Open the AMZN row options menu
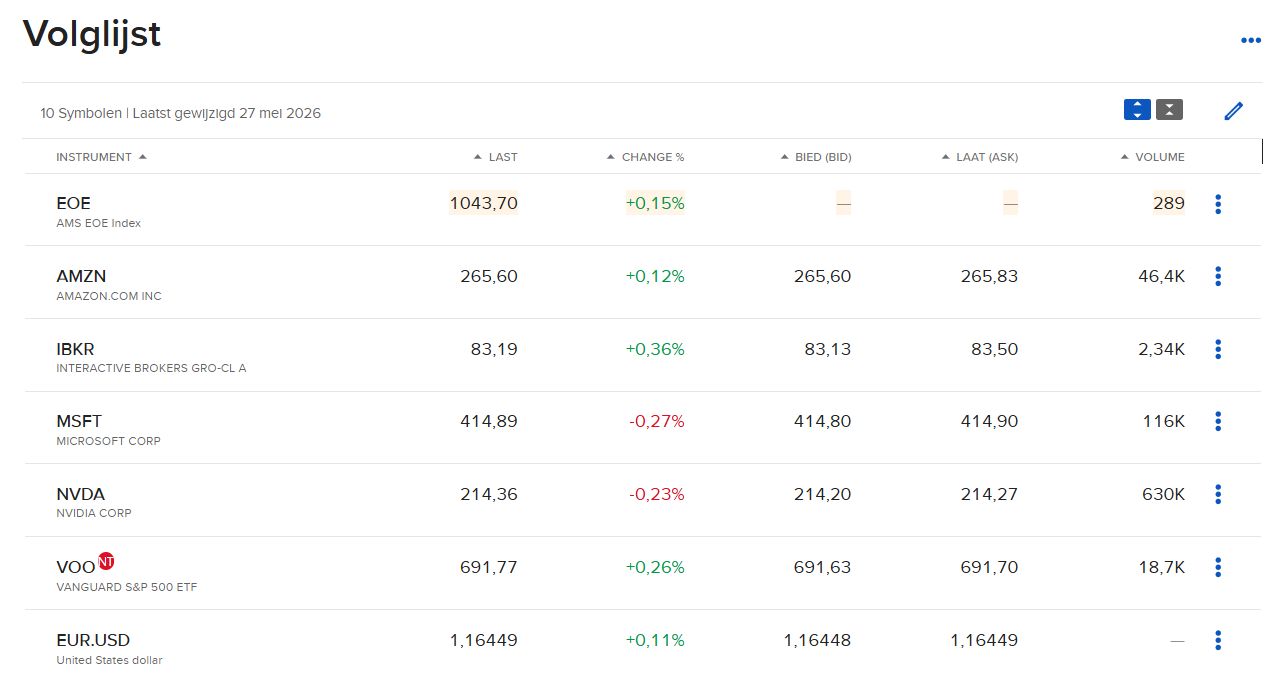Viewport: 1280px width, 678px height. [1218, 276]
